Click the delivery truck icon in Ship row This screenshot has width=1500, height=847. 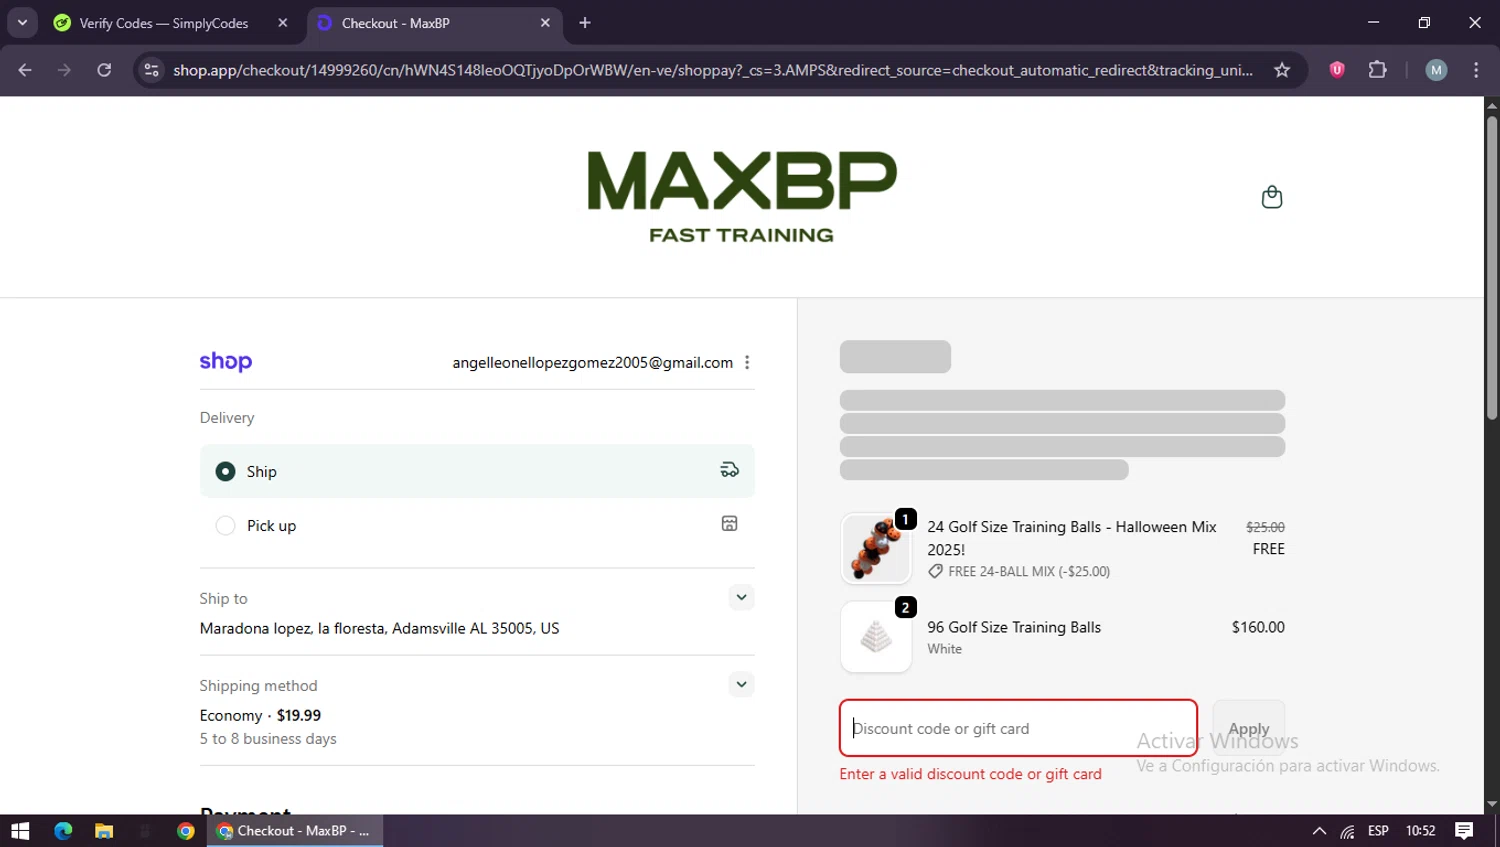pyautogui.click(x=730, y=470)
